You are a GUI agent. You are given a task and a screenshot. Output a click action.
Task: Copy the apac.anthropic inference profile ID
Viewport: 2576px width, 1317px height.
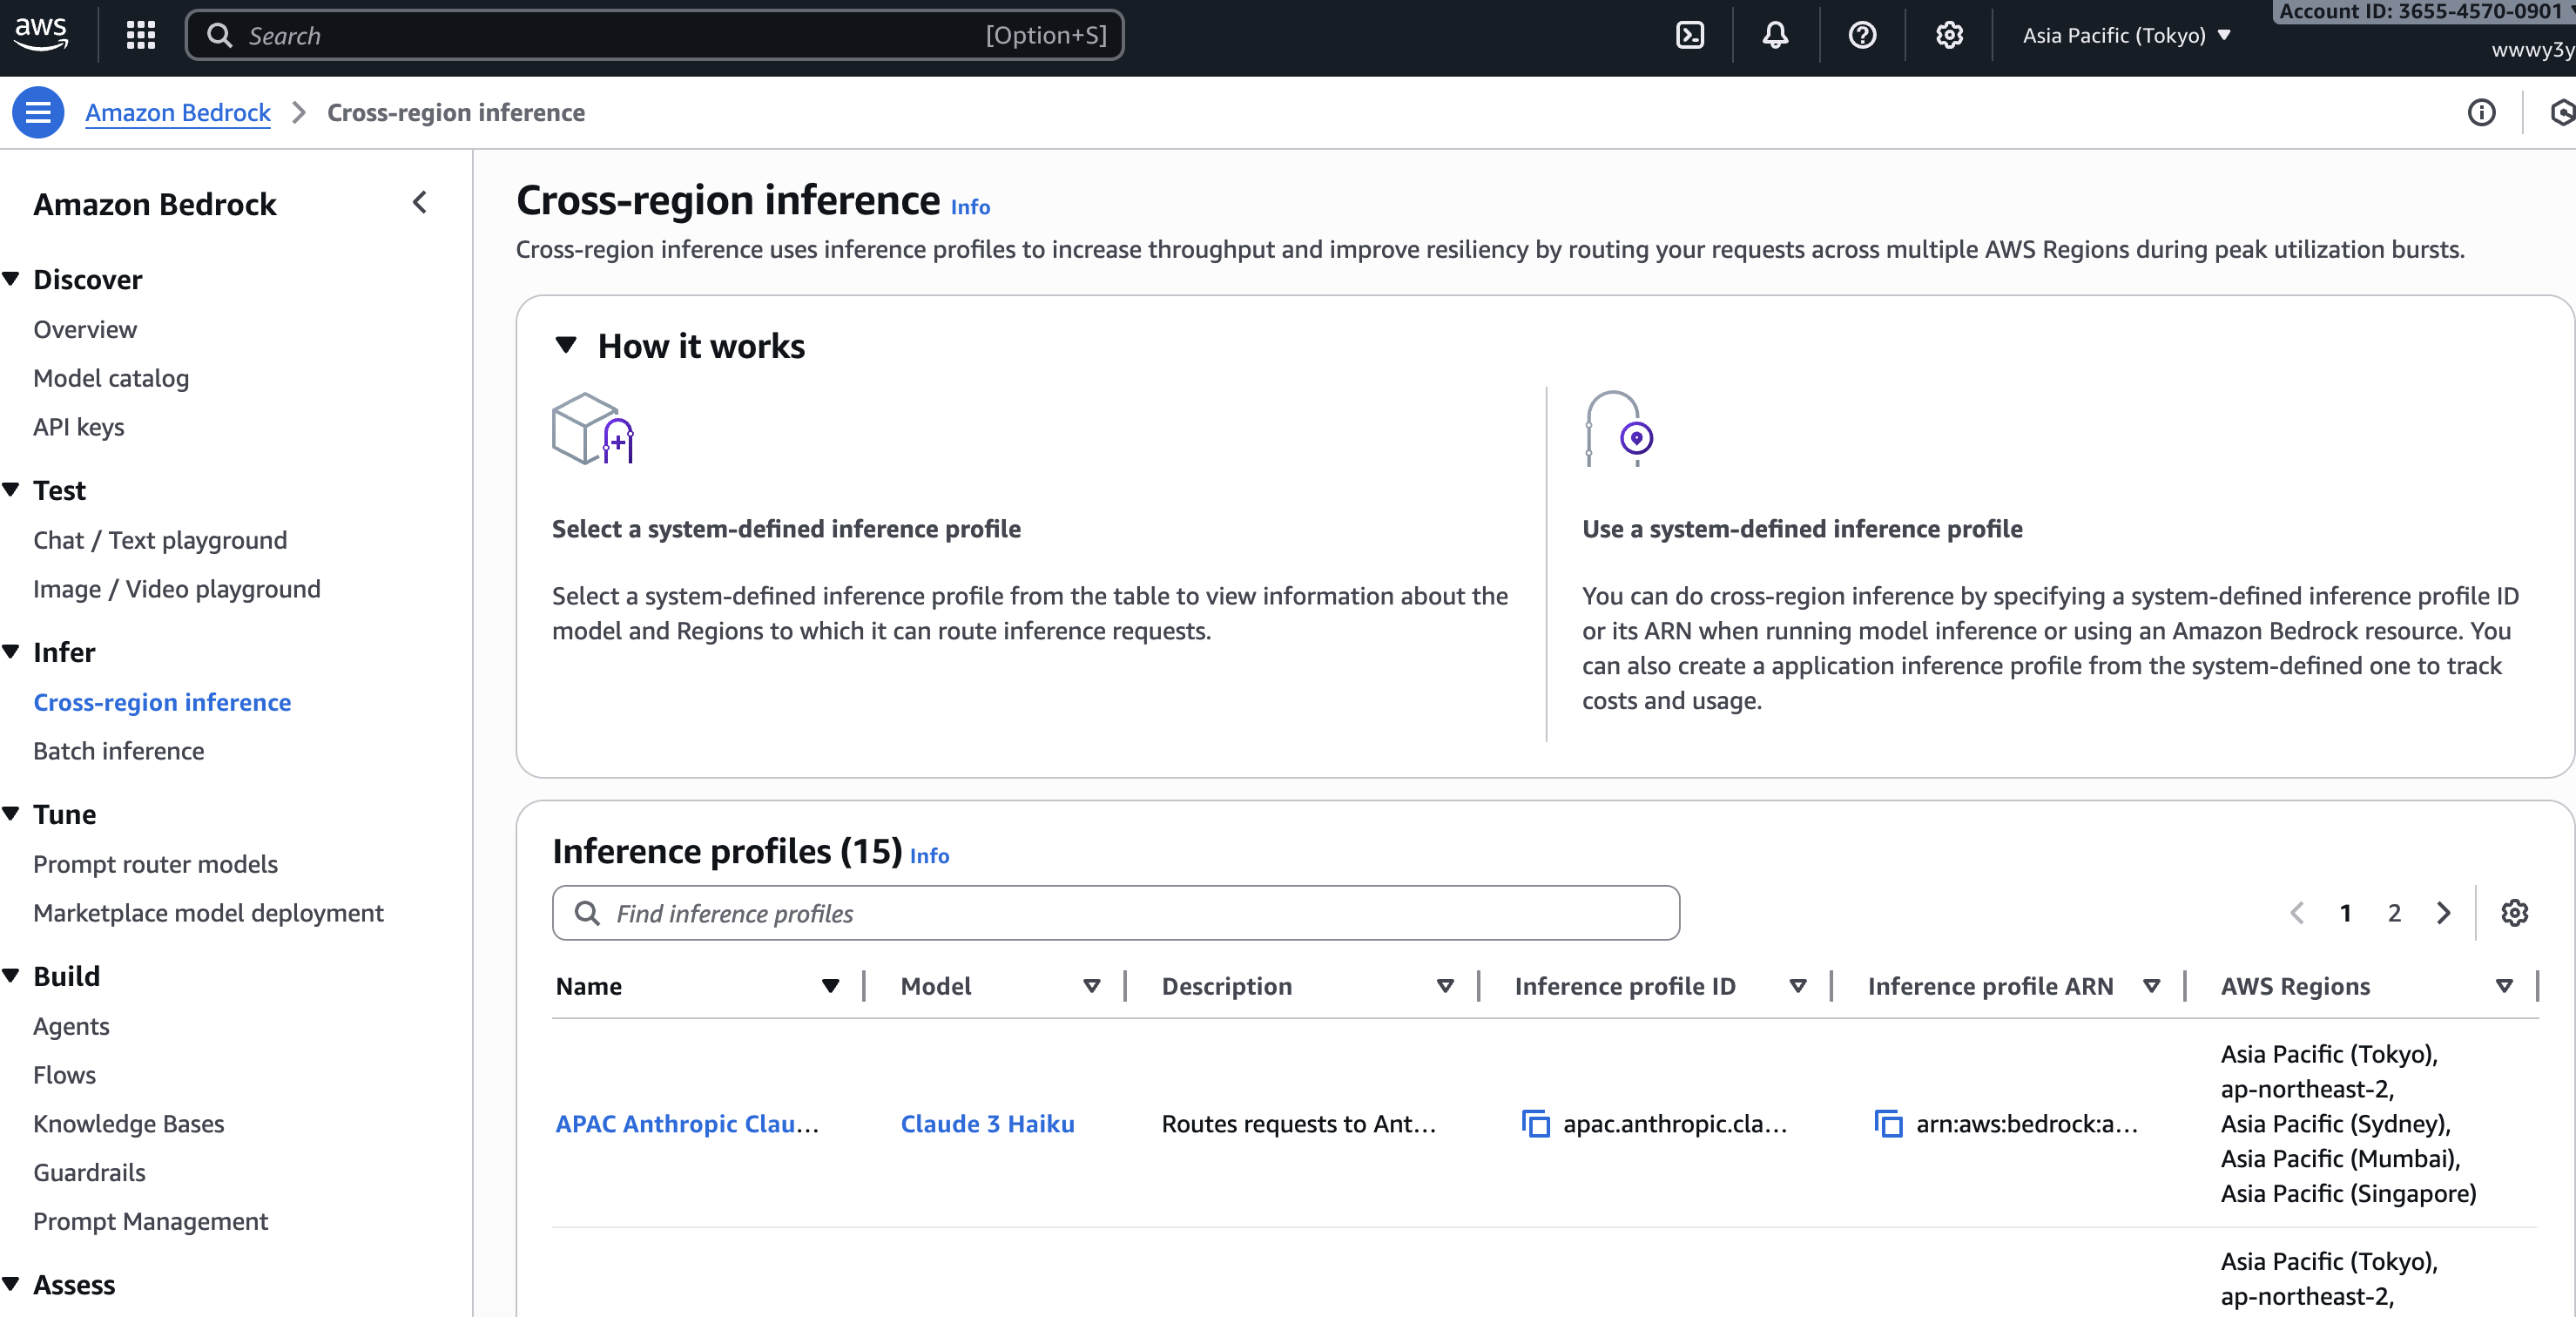(x=1534, y=1123)
